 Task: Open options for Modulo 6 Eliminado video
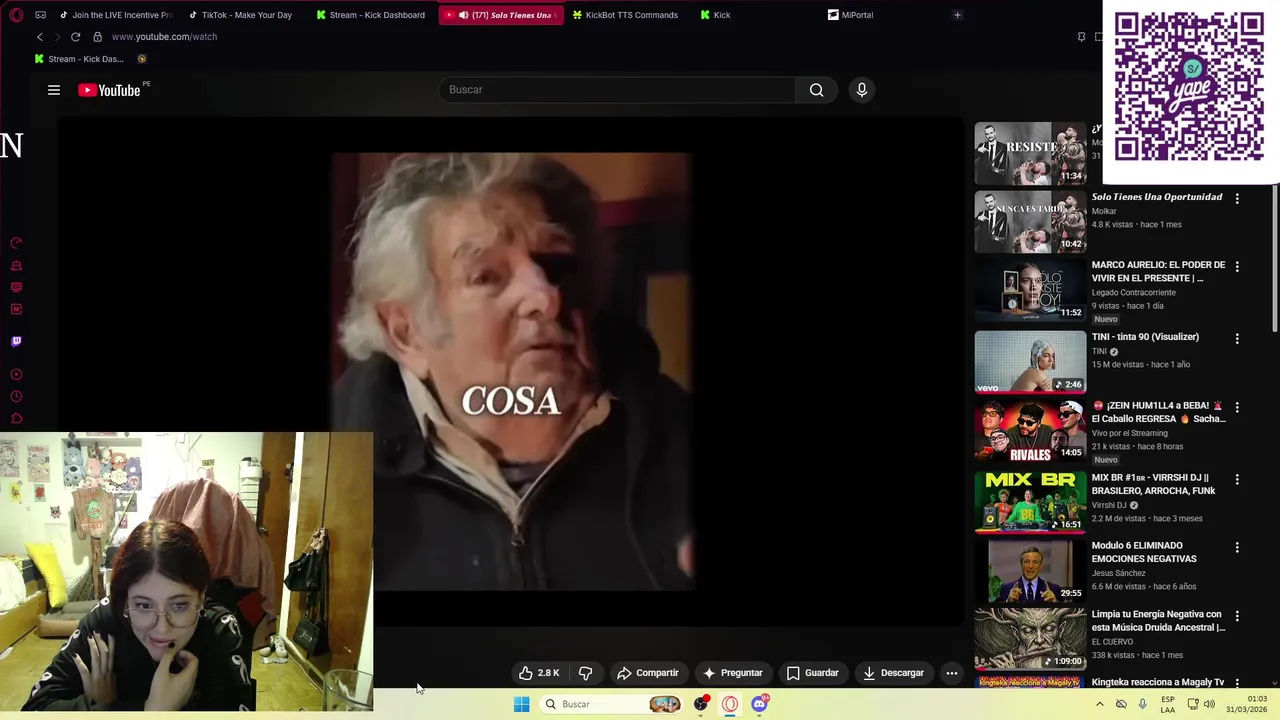[1237, 547]
